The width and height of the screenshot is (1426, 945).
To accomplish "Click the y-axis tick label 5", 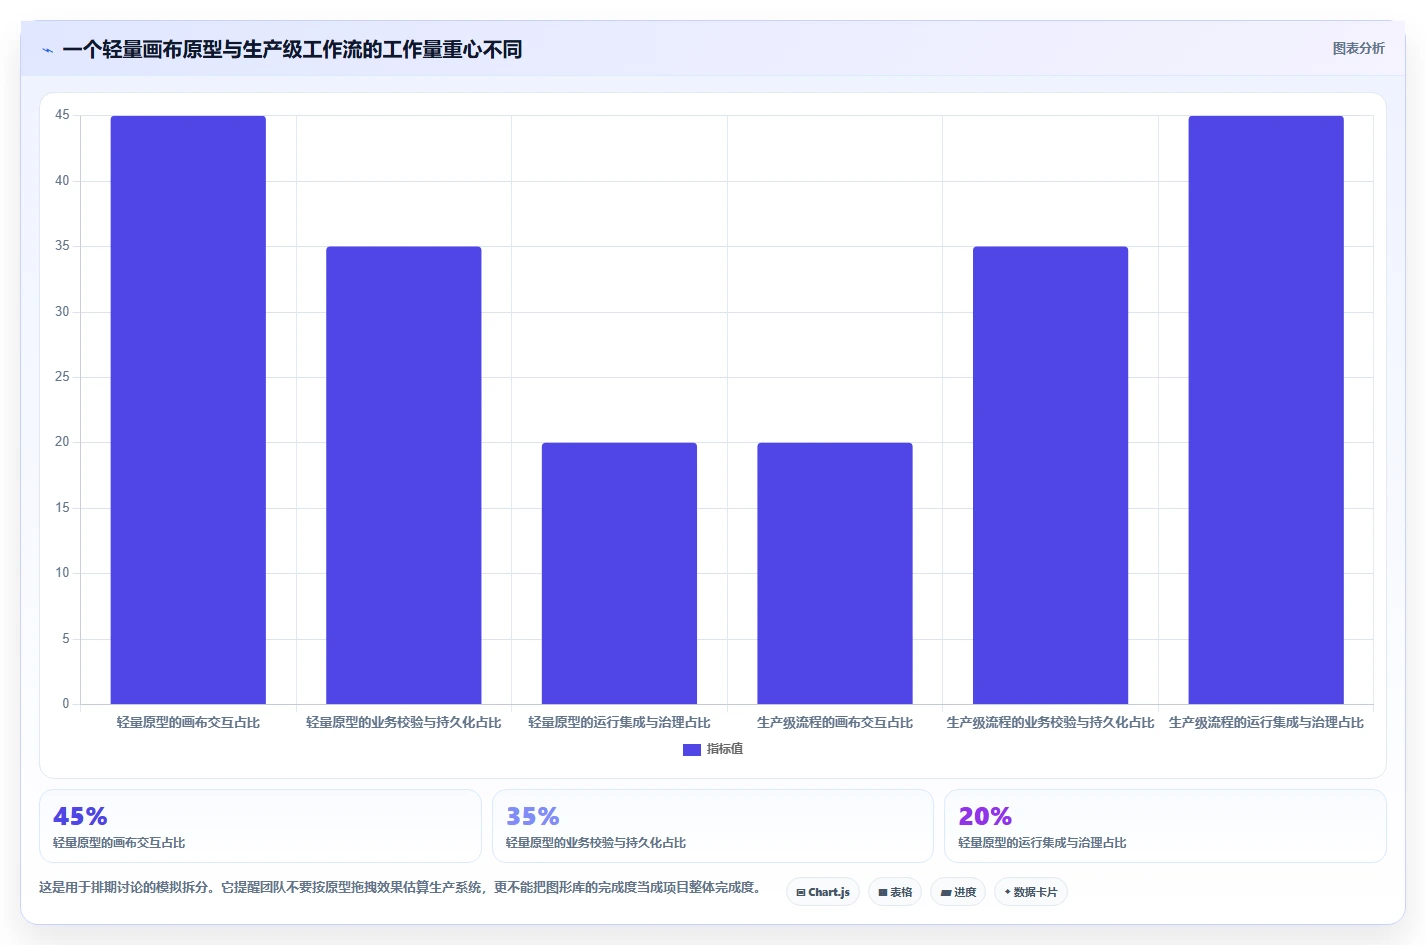I will click(x=66, y=639).
